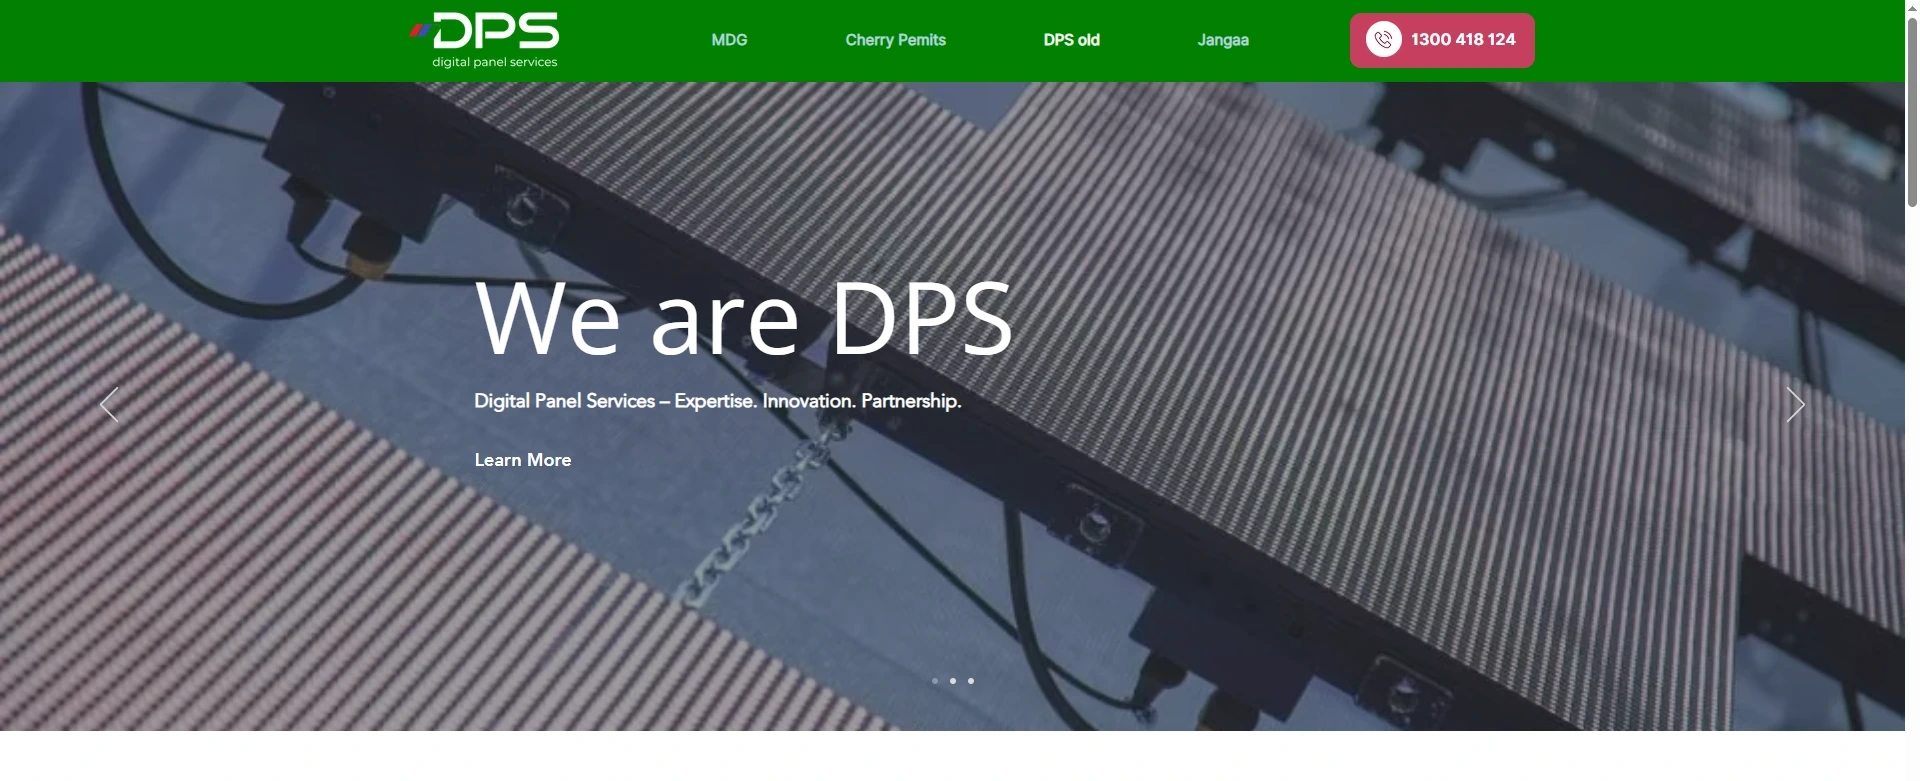Open the MDG menu item
The width and height of the screenshot is (1920, 781).
coord(729,40)
